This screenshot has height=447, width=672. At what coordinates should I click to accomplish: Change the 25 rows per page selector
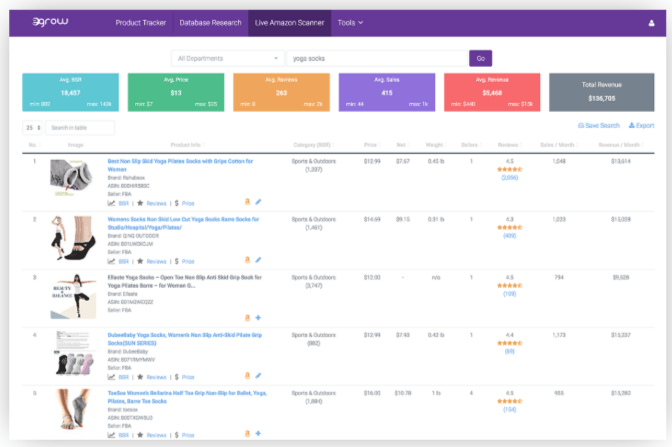tap(32, 128)
